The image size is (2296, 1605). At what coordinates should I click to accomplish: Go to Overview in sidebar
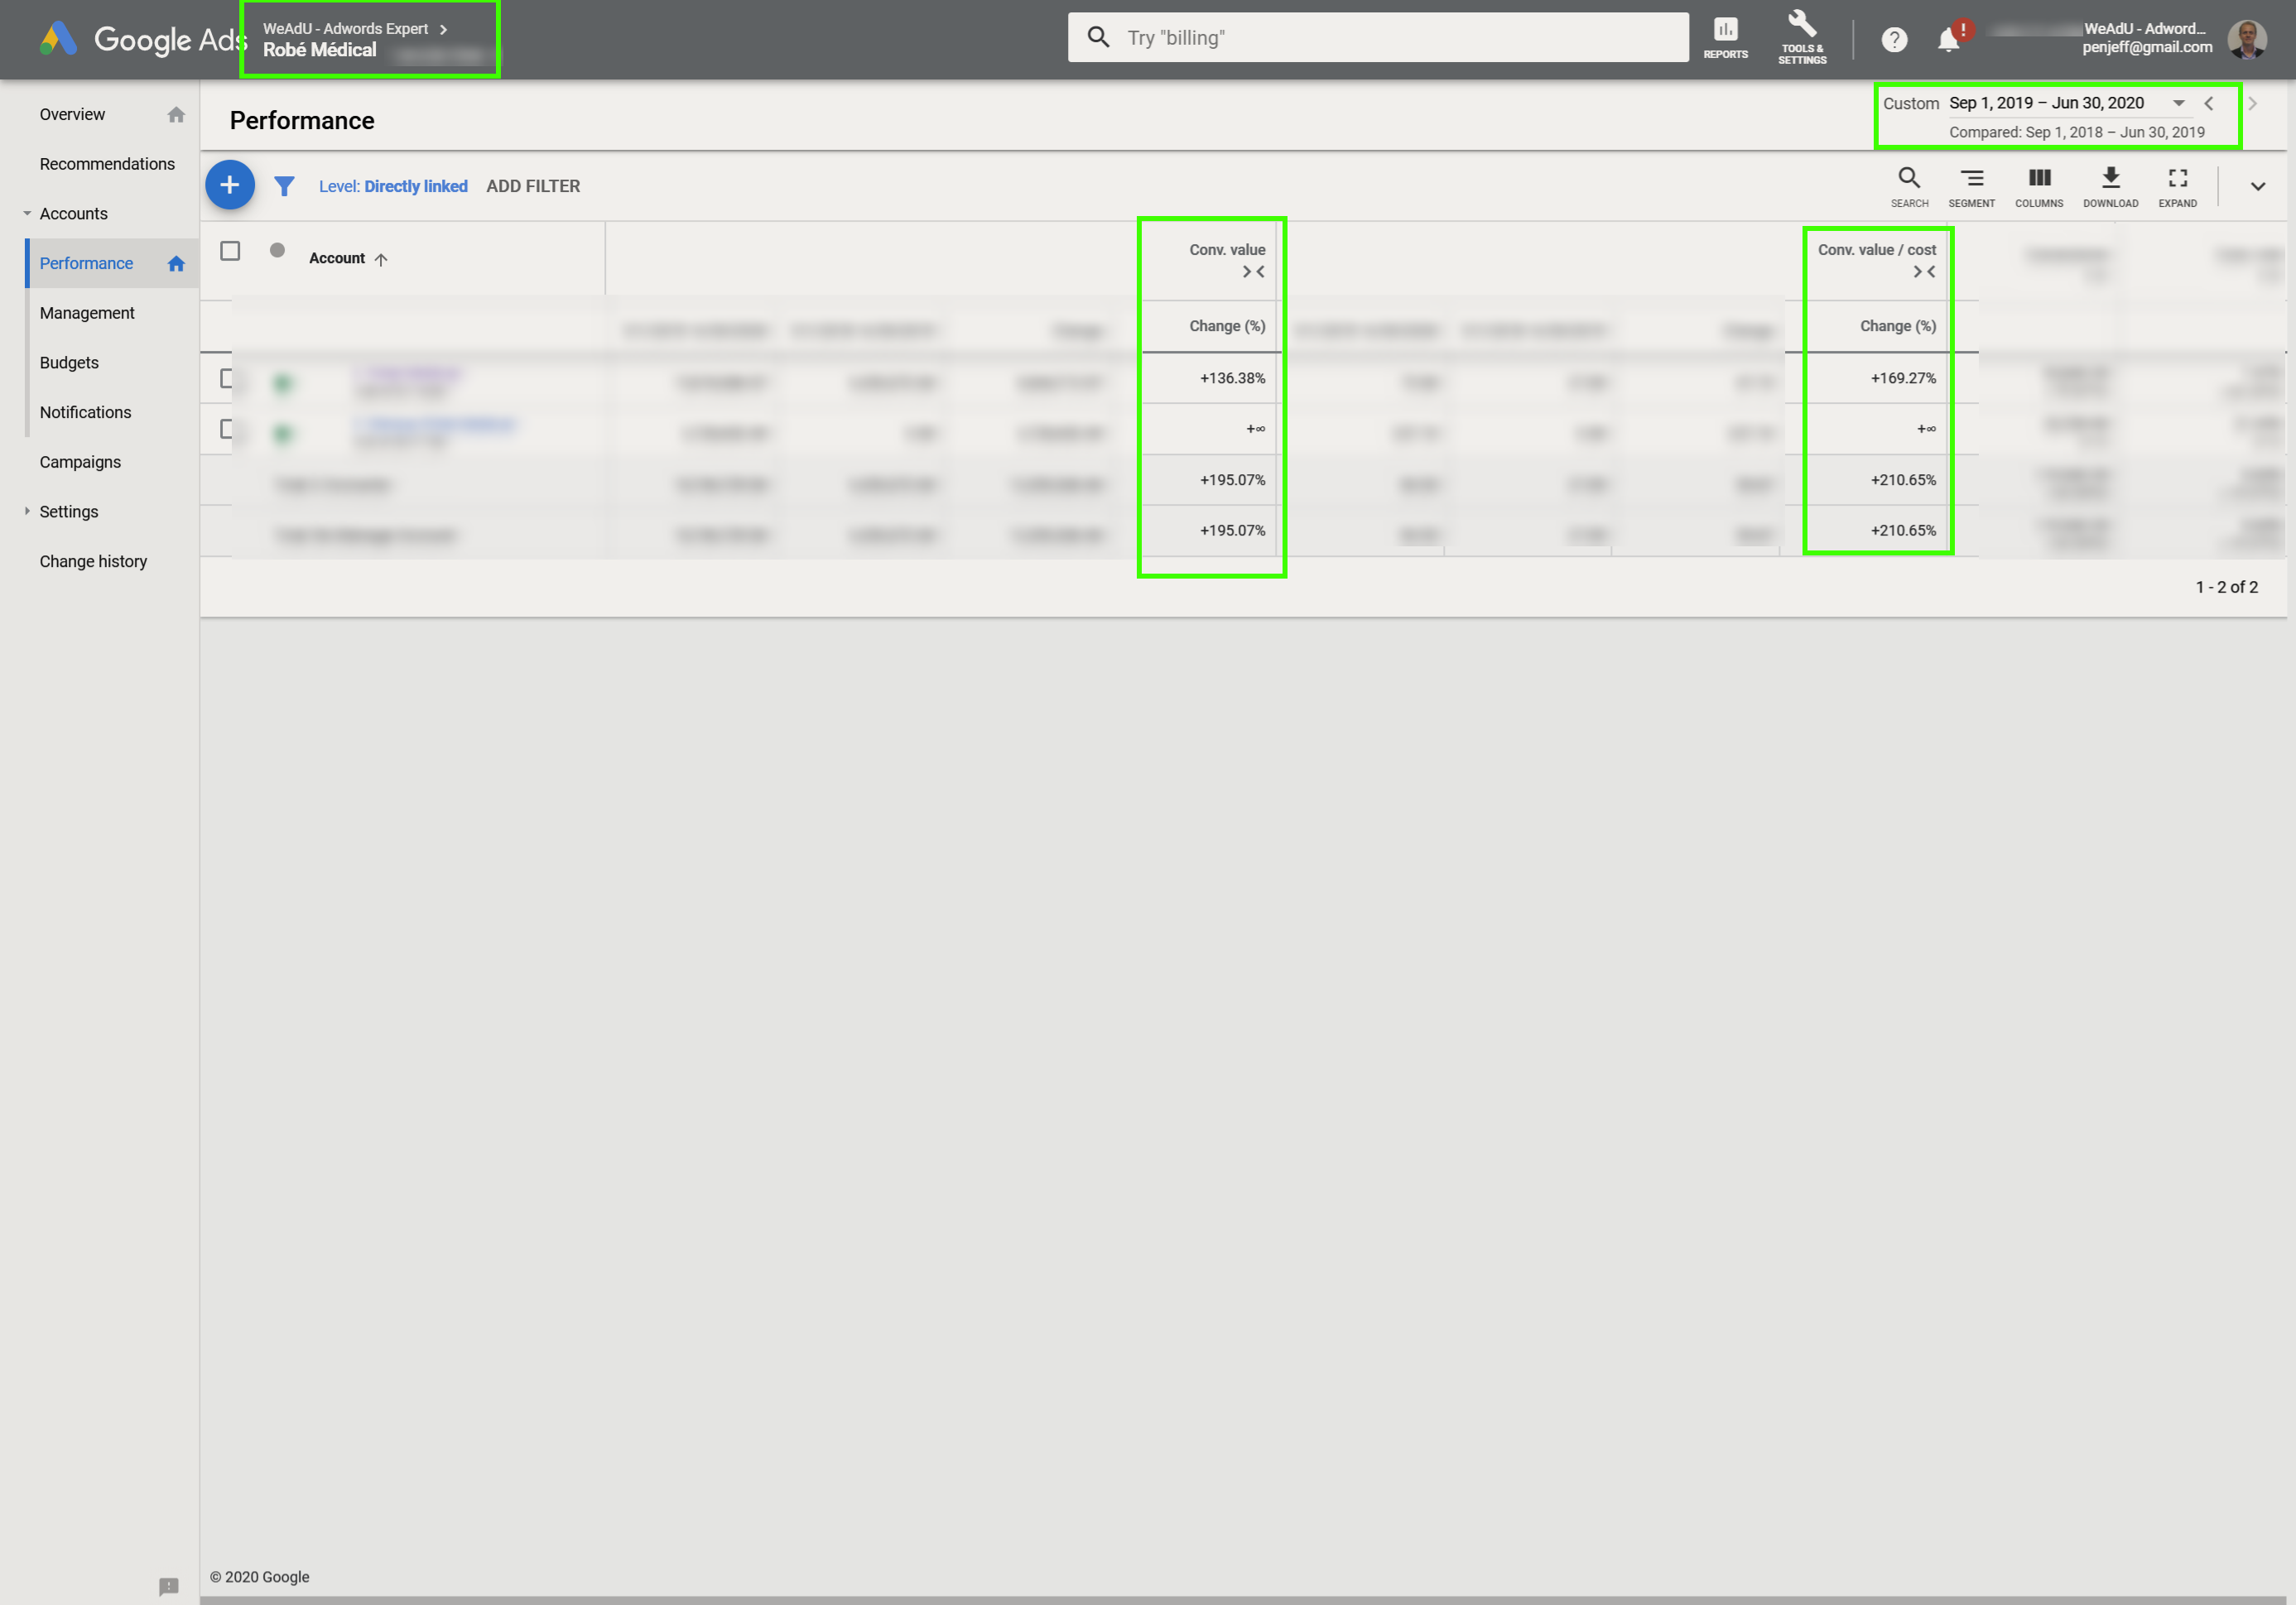tap(72, 114)
